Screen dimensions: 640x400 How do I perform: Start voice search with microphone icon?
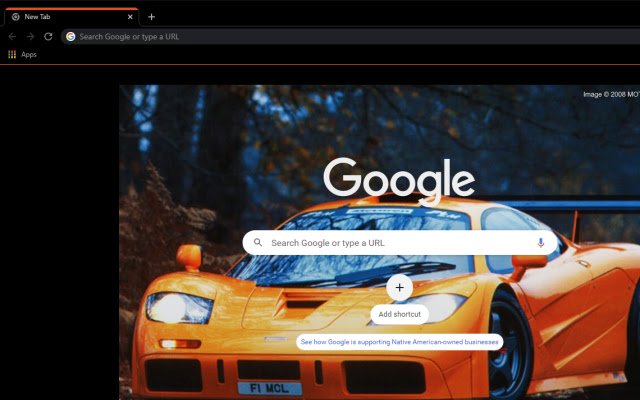pos(541,243)
